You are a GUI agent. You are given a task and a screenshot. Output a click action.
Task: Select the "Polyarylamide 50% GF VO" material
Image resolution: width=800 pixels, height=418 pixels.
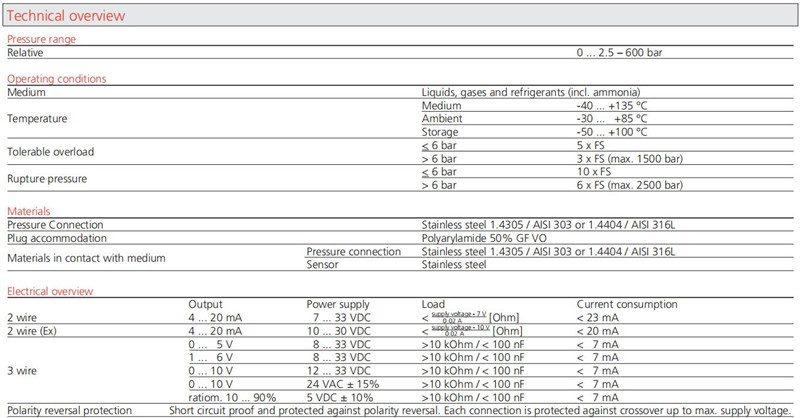[485, 238]
